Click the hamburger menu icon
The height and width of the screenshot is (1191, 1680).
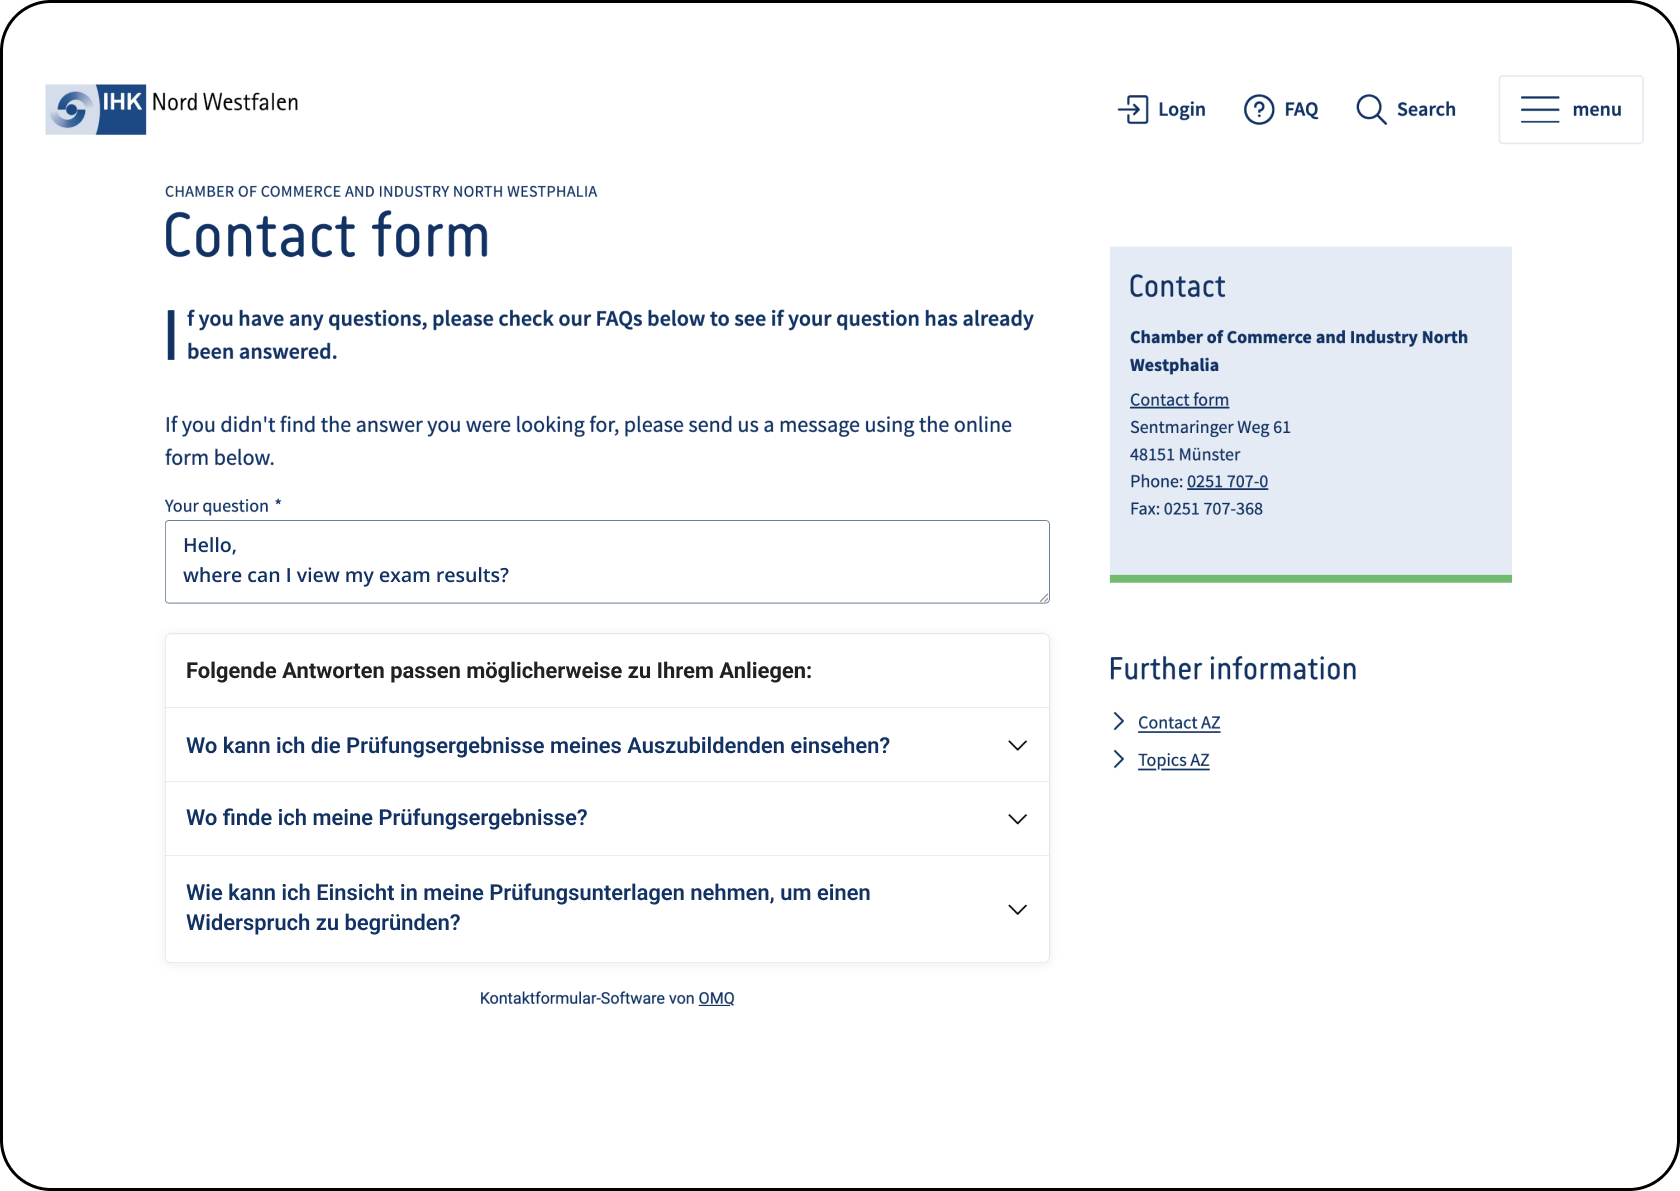(1540, 109)
